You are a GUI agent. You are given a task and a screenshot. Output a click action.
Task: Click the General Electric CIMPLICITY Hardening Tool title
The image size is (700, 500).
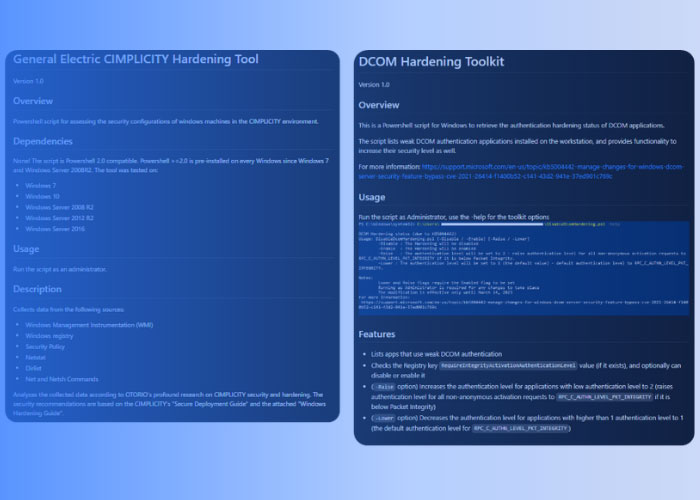(136, 59)
